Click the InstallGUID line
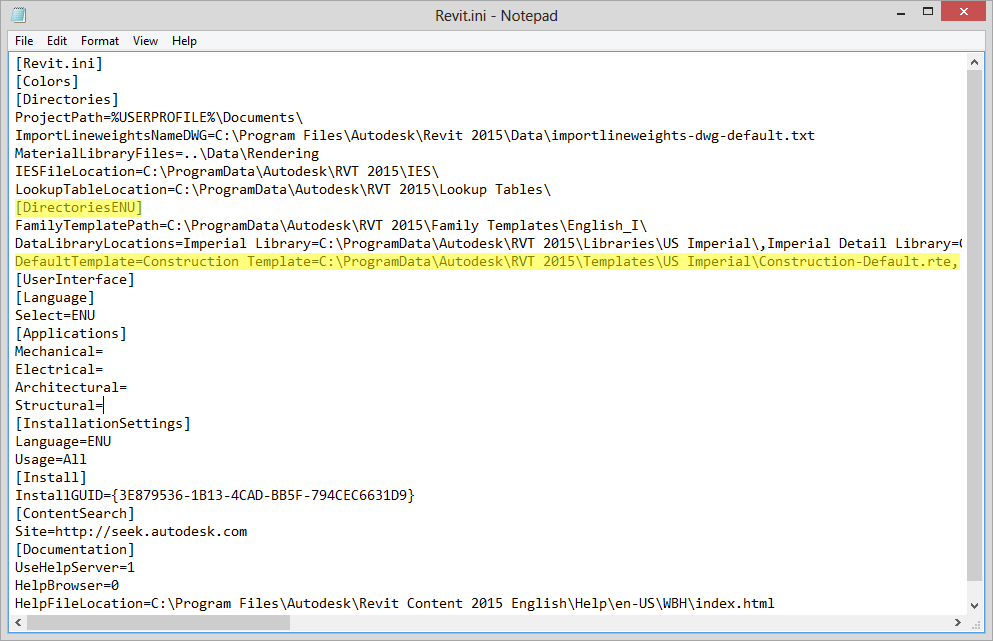Image resolution: width=993 pixels, height=641 pixels. coord(215,495)
